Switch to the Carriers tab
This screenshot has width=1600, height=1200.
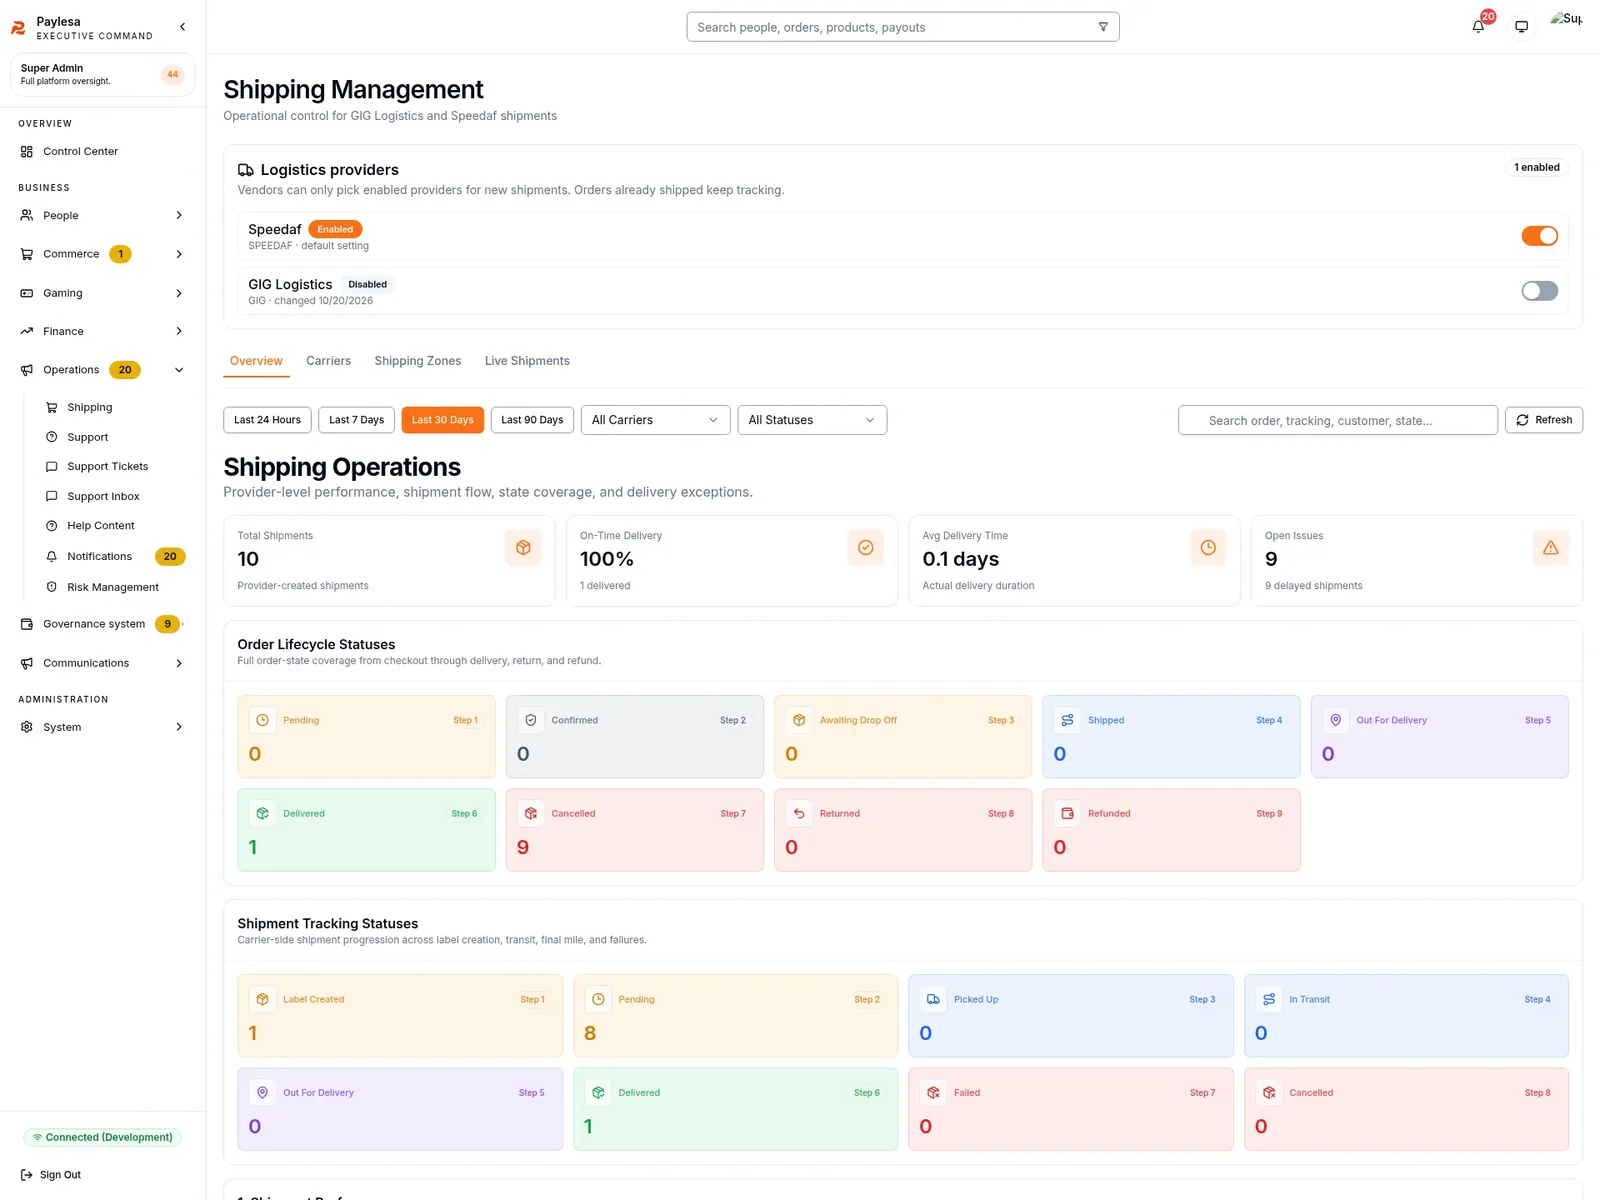(x=328, y=361)
